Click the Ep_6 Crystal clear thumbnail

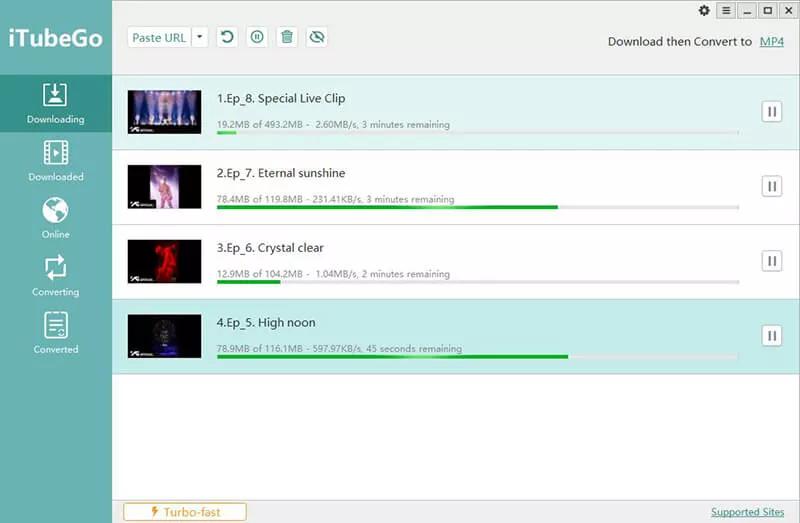(164, 261)
